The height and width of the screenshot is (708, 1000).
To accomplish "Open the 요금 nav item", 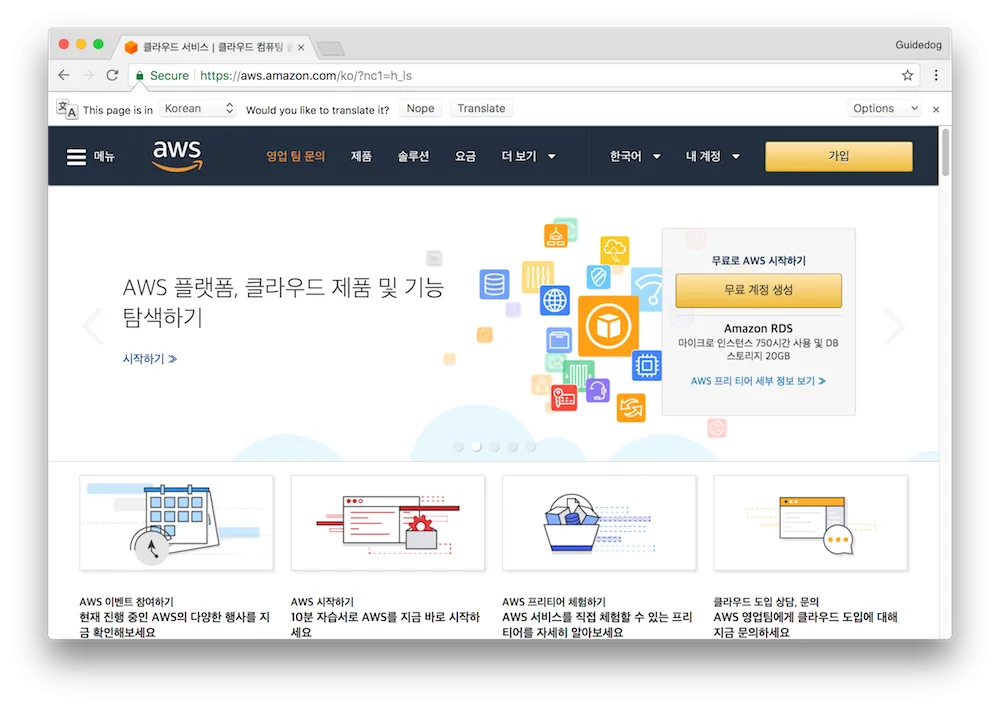I will pyautogui.click(x=465, y=156).
